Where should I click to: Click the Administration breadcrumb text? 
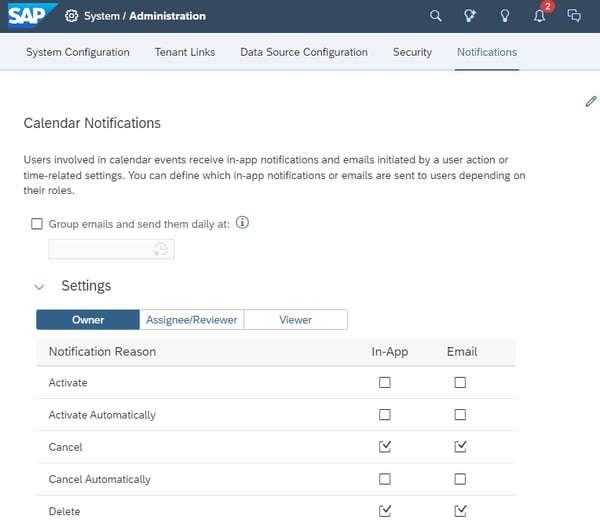(167, 16)
